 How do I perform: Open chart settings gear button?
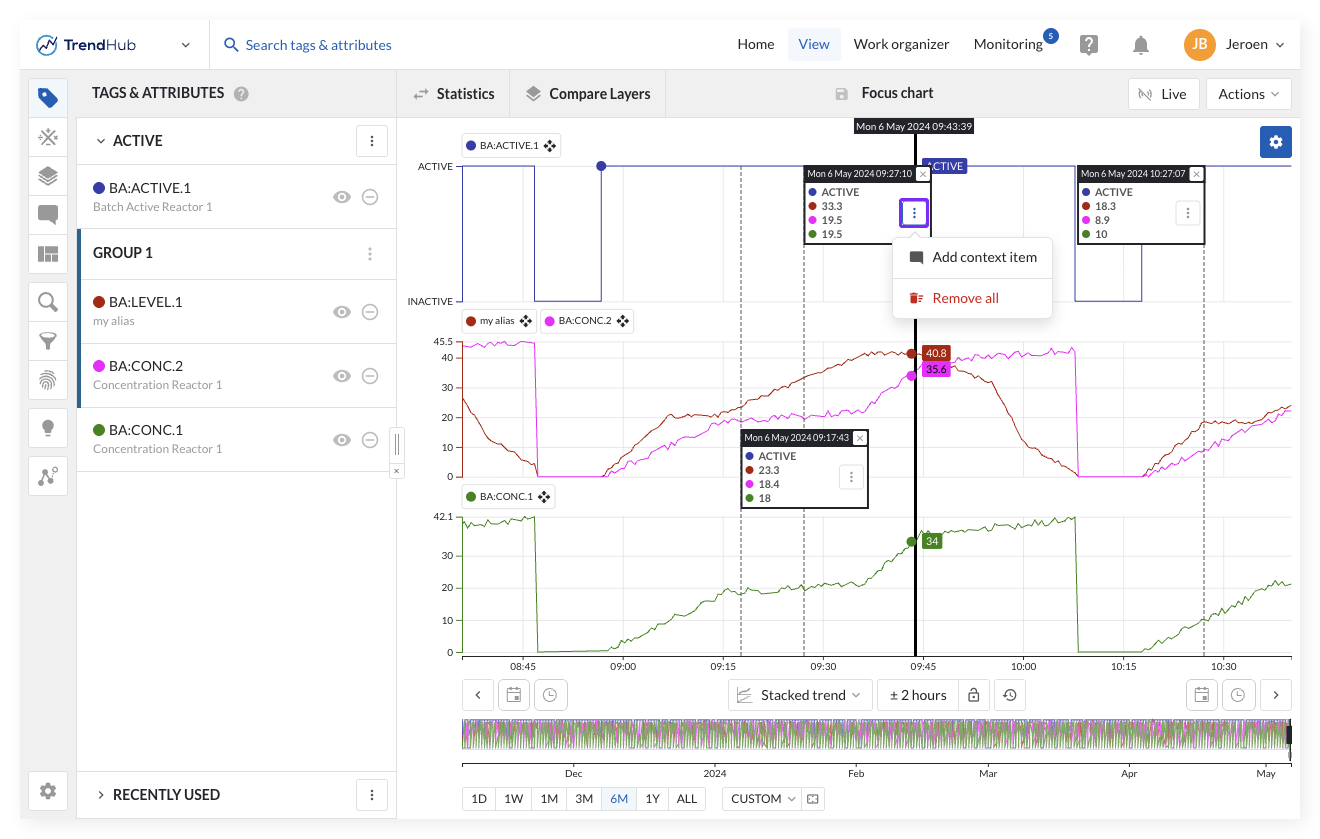[x=1275, y=142]
